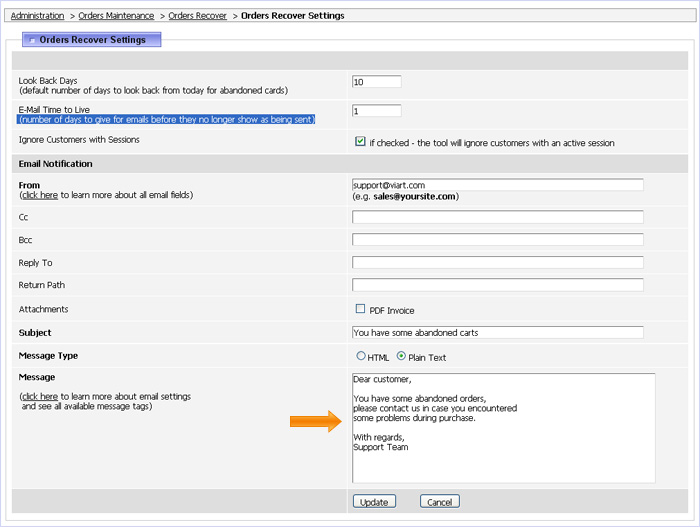Focus the Look Back Days field

click(x=377, y=82)
